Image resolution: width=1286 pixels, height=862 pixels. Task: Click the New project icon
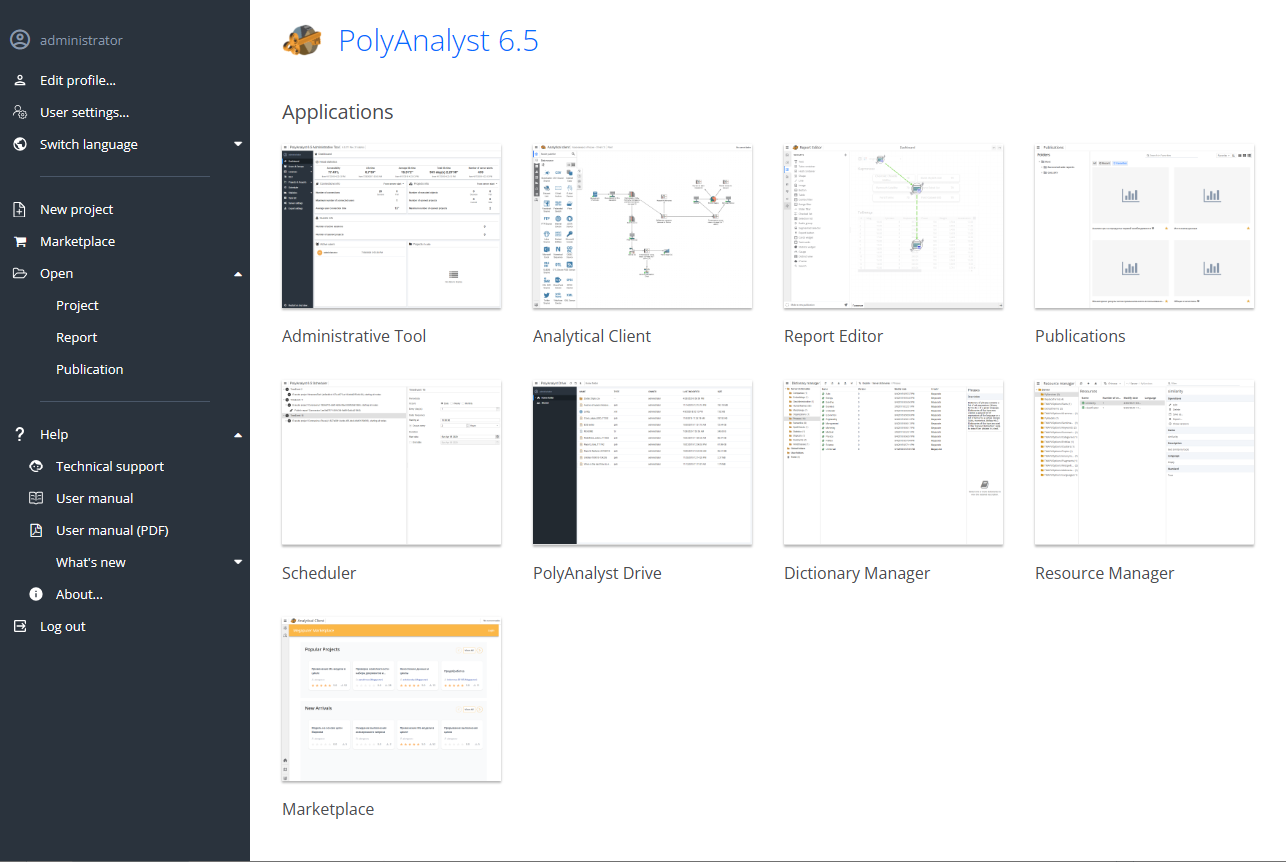19,208
